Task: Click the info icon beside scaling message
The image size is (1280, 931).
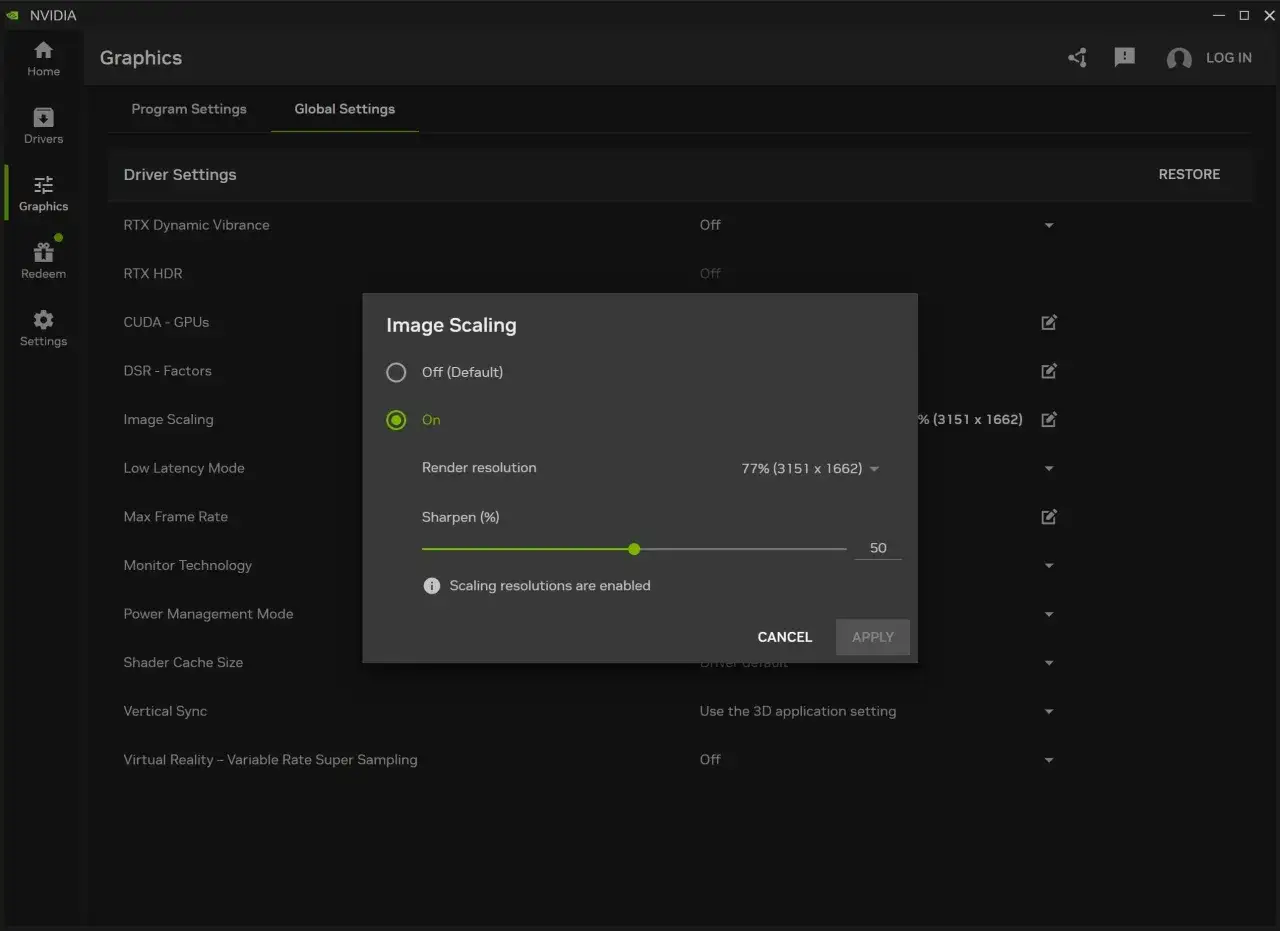Action: pos(432,586)
